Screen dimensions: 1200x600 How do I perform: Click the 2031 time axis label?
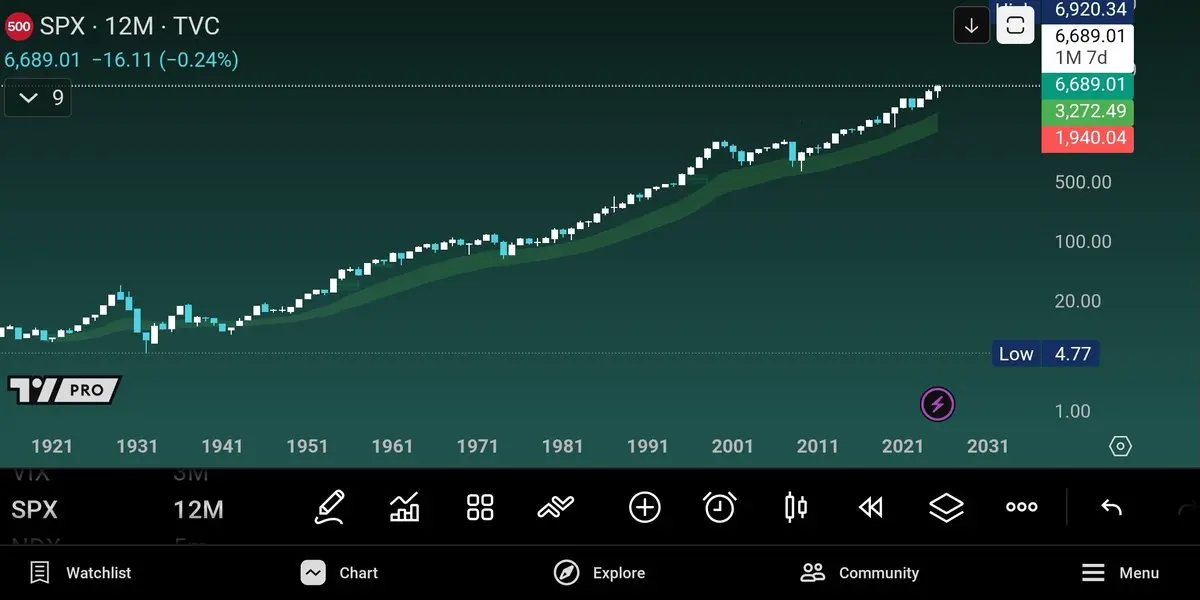coord(988,447)
